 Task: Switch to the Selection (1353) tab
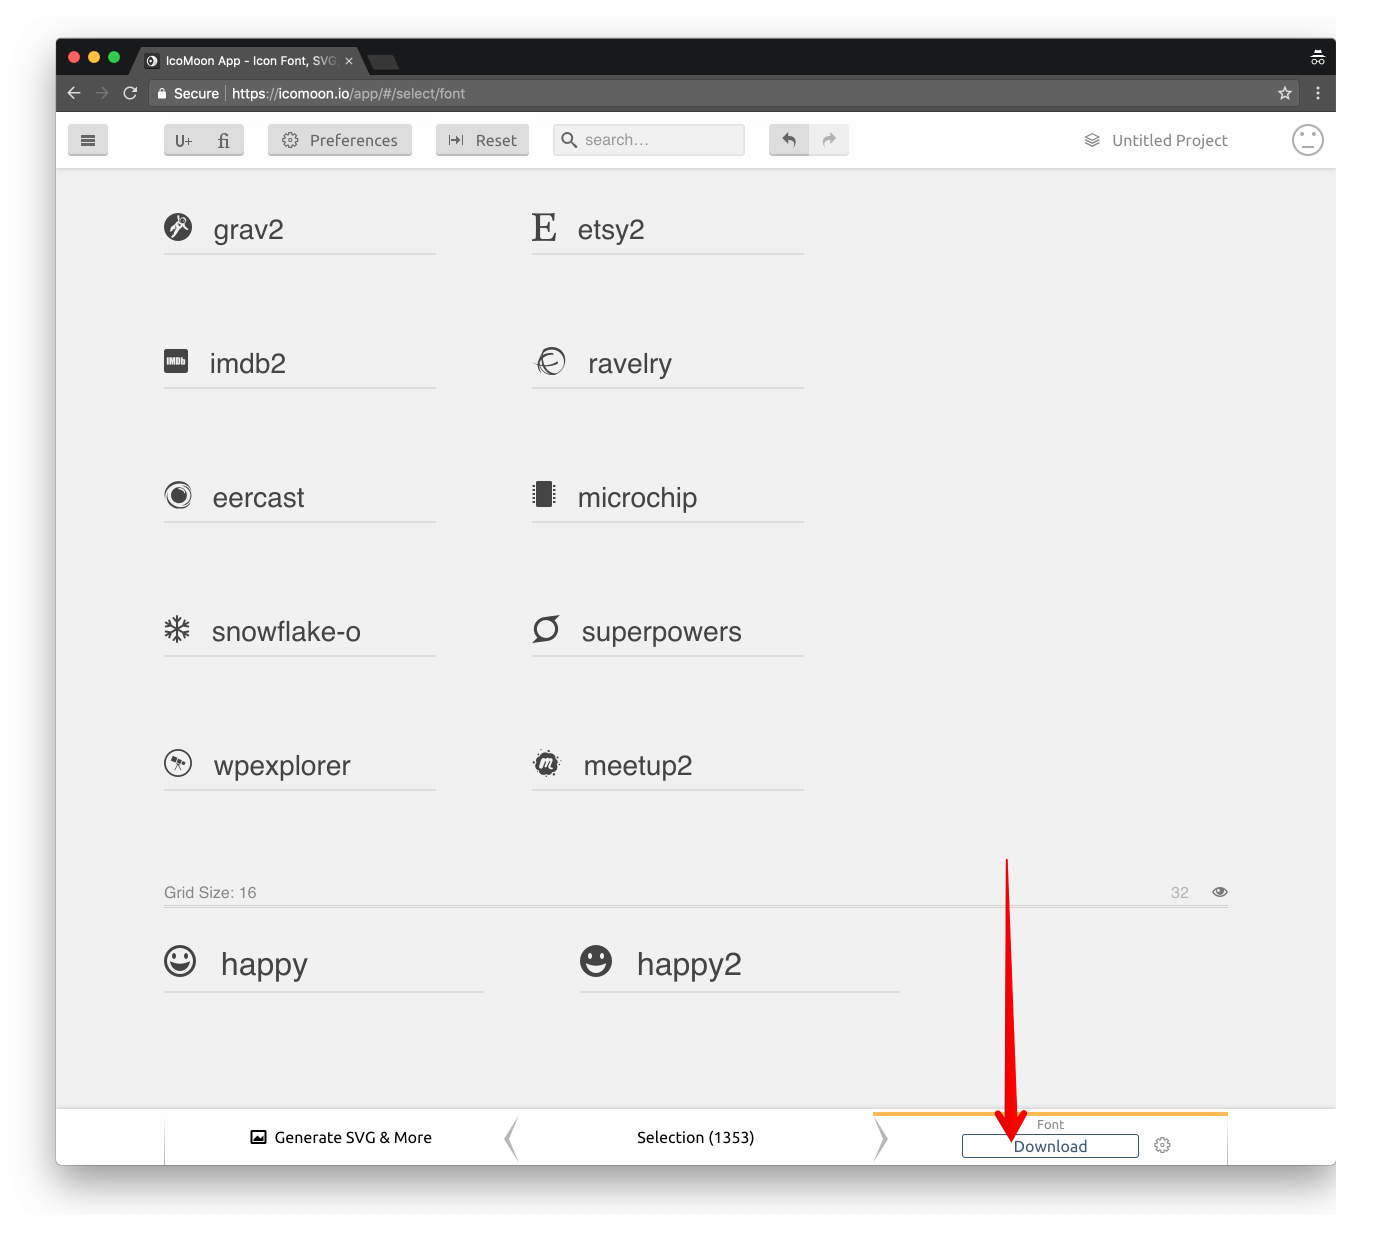[x=696, y=1137]
